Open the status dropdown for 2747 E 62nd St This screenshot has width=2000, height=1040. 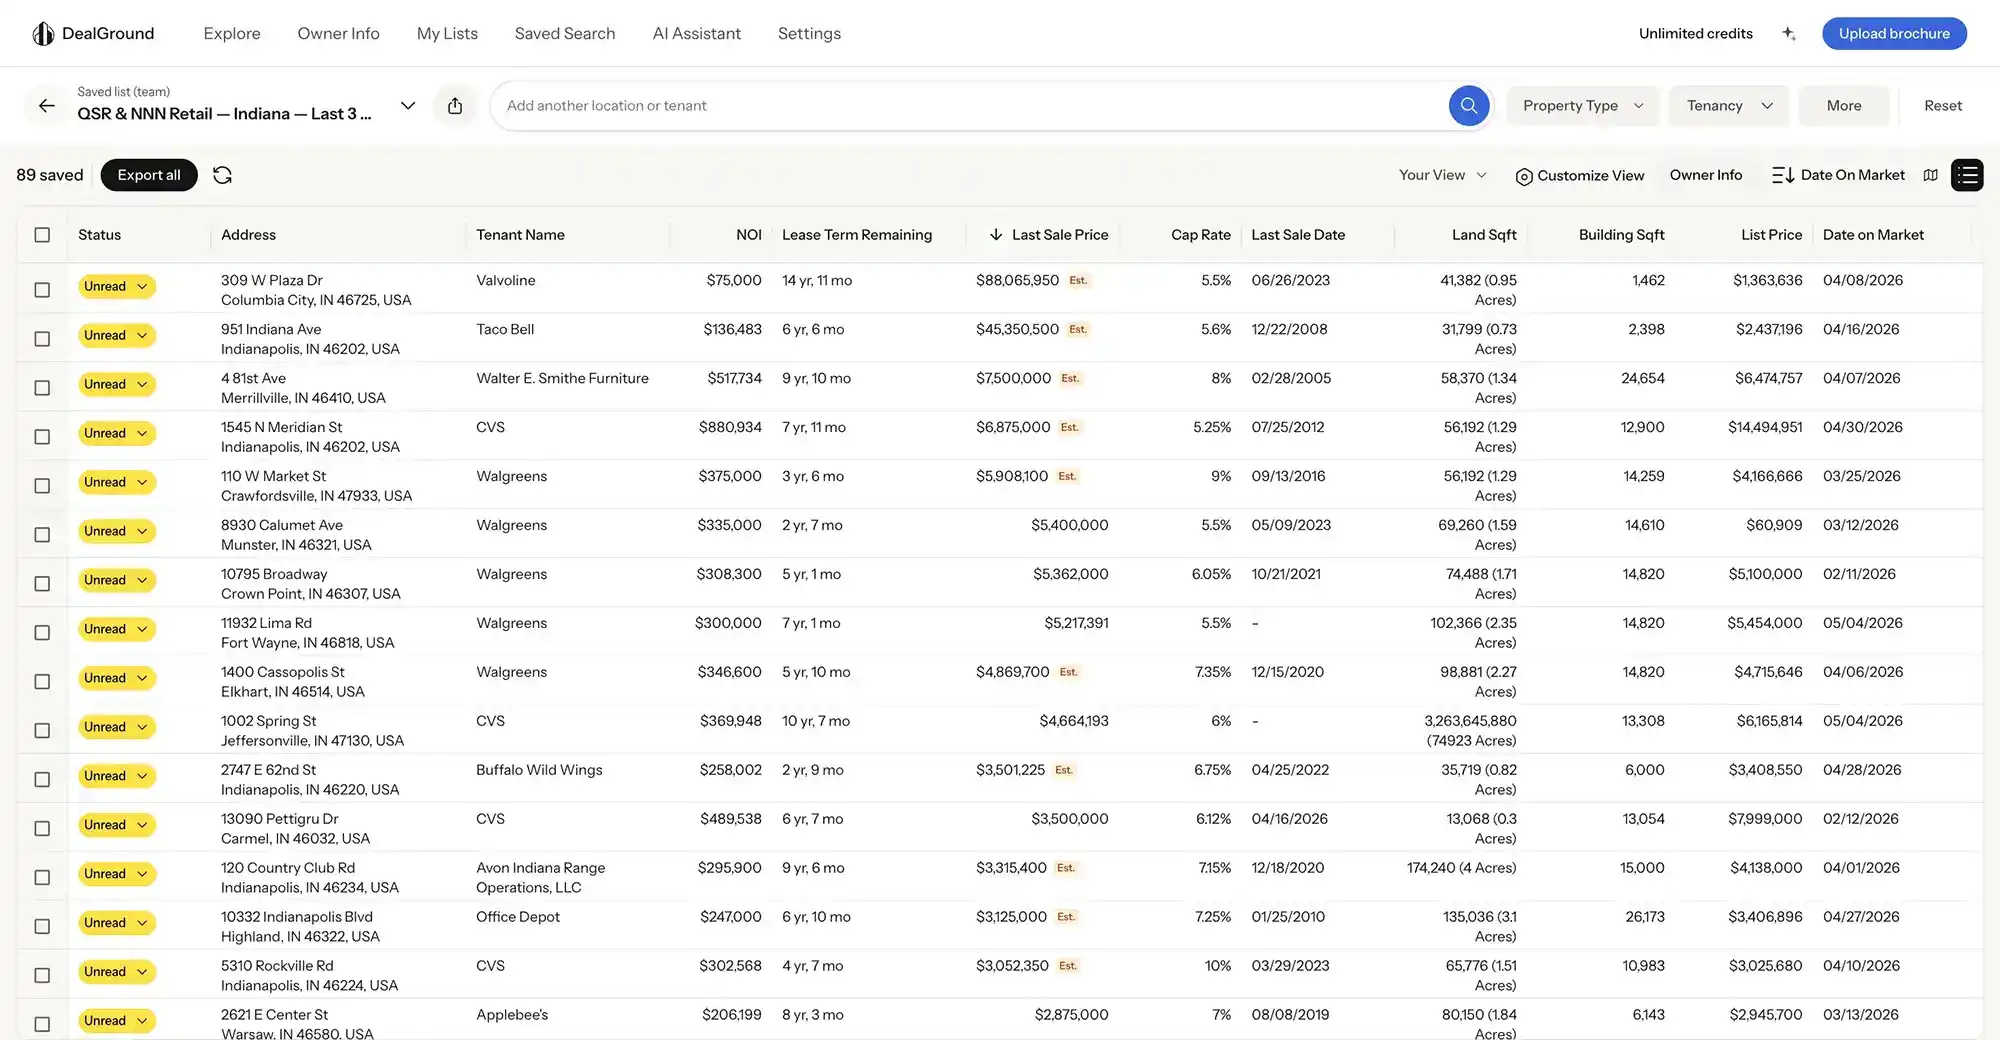(x=116, y=777)
